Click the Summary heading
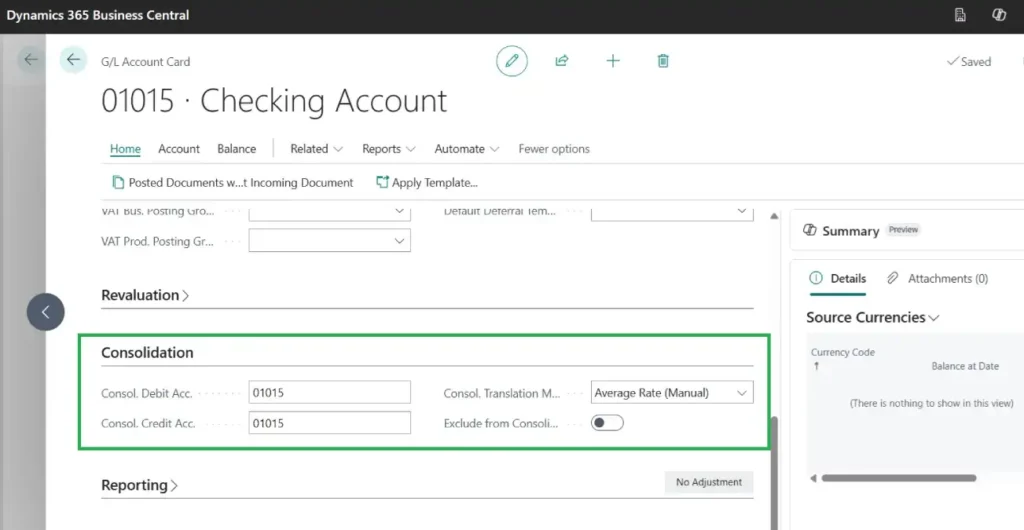The image size is (1024, 530). pos(850,231)
